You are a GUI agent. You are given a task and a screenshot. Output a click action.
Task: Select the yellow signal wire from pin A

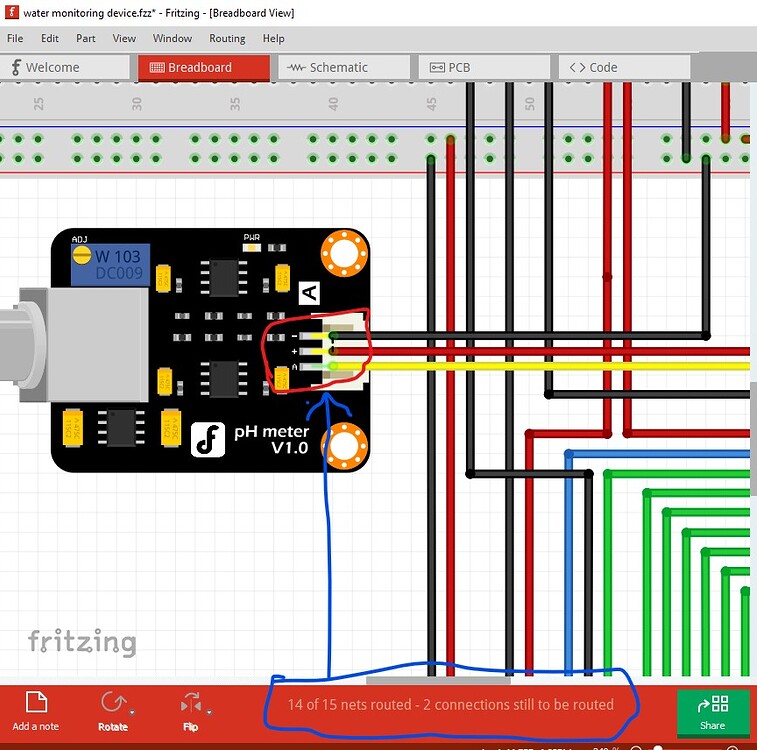[x=541, y=366]
